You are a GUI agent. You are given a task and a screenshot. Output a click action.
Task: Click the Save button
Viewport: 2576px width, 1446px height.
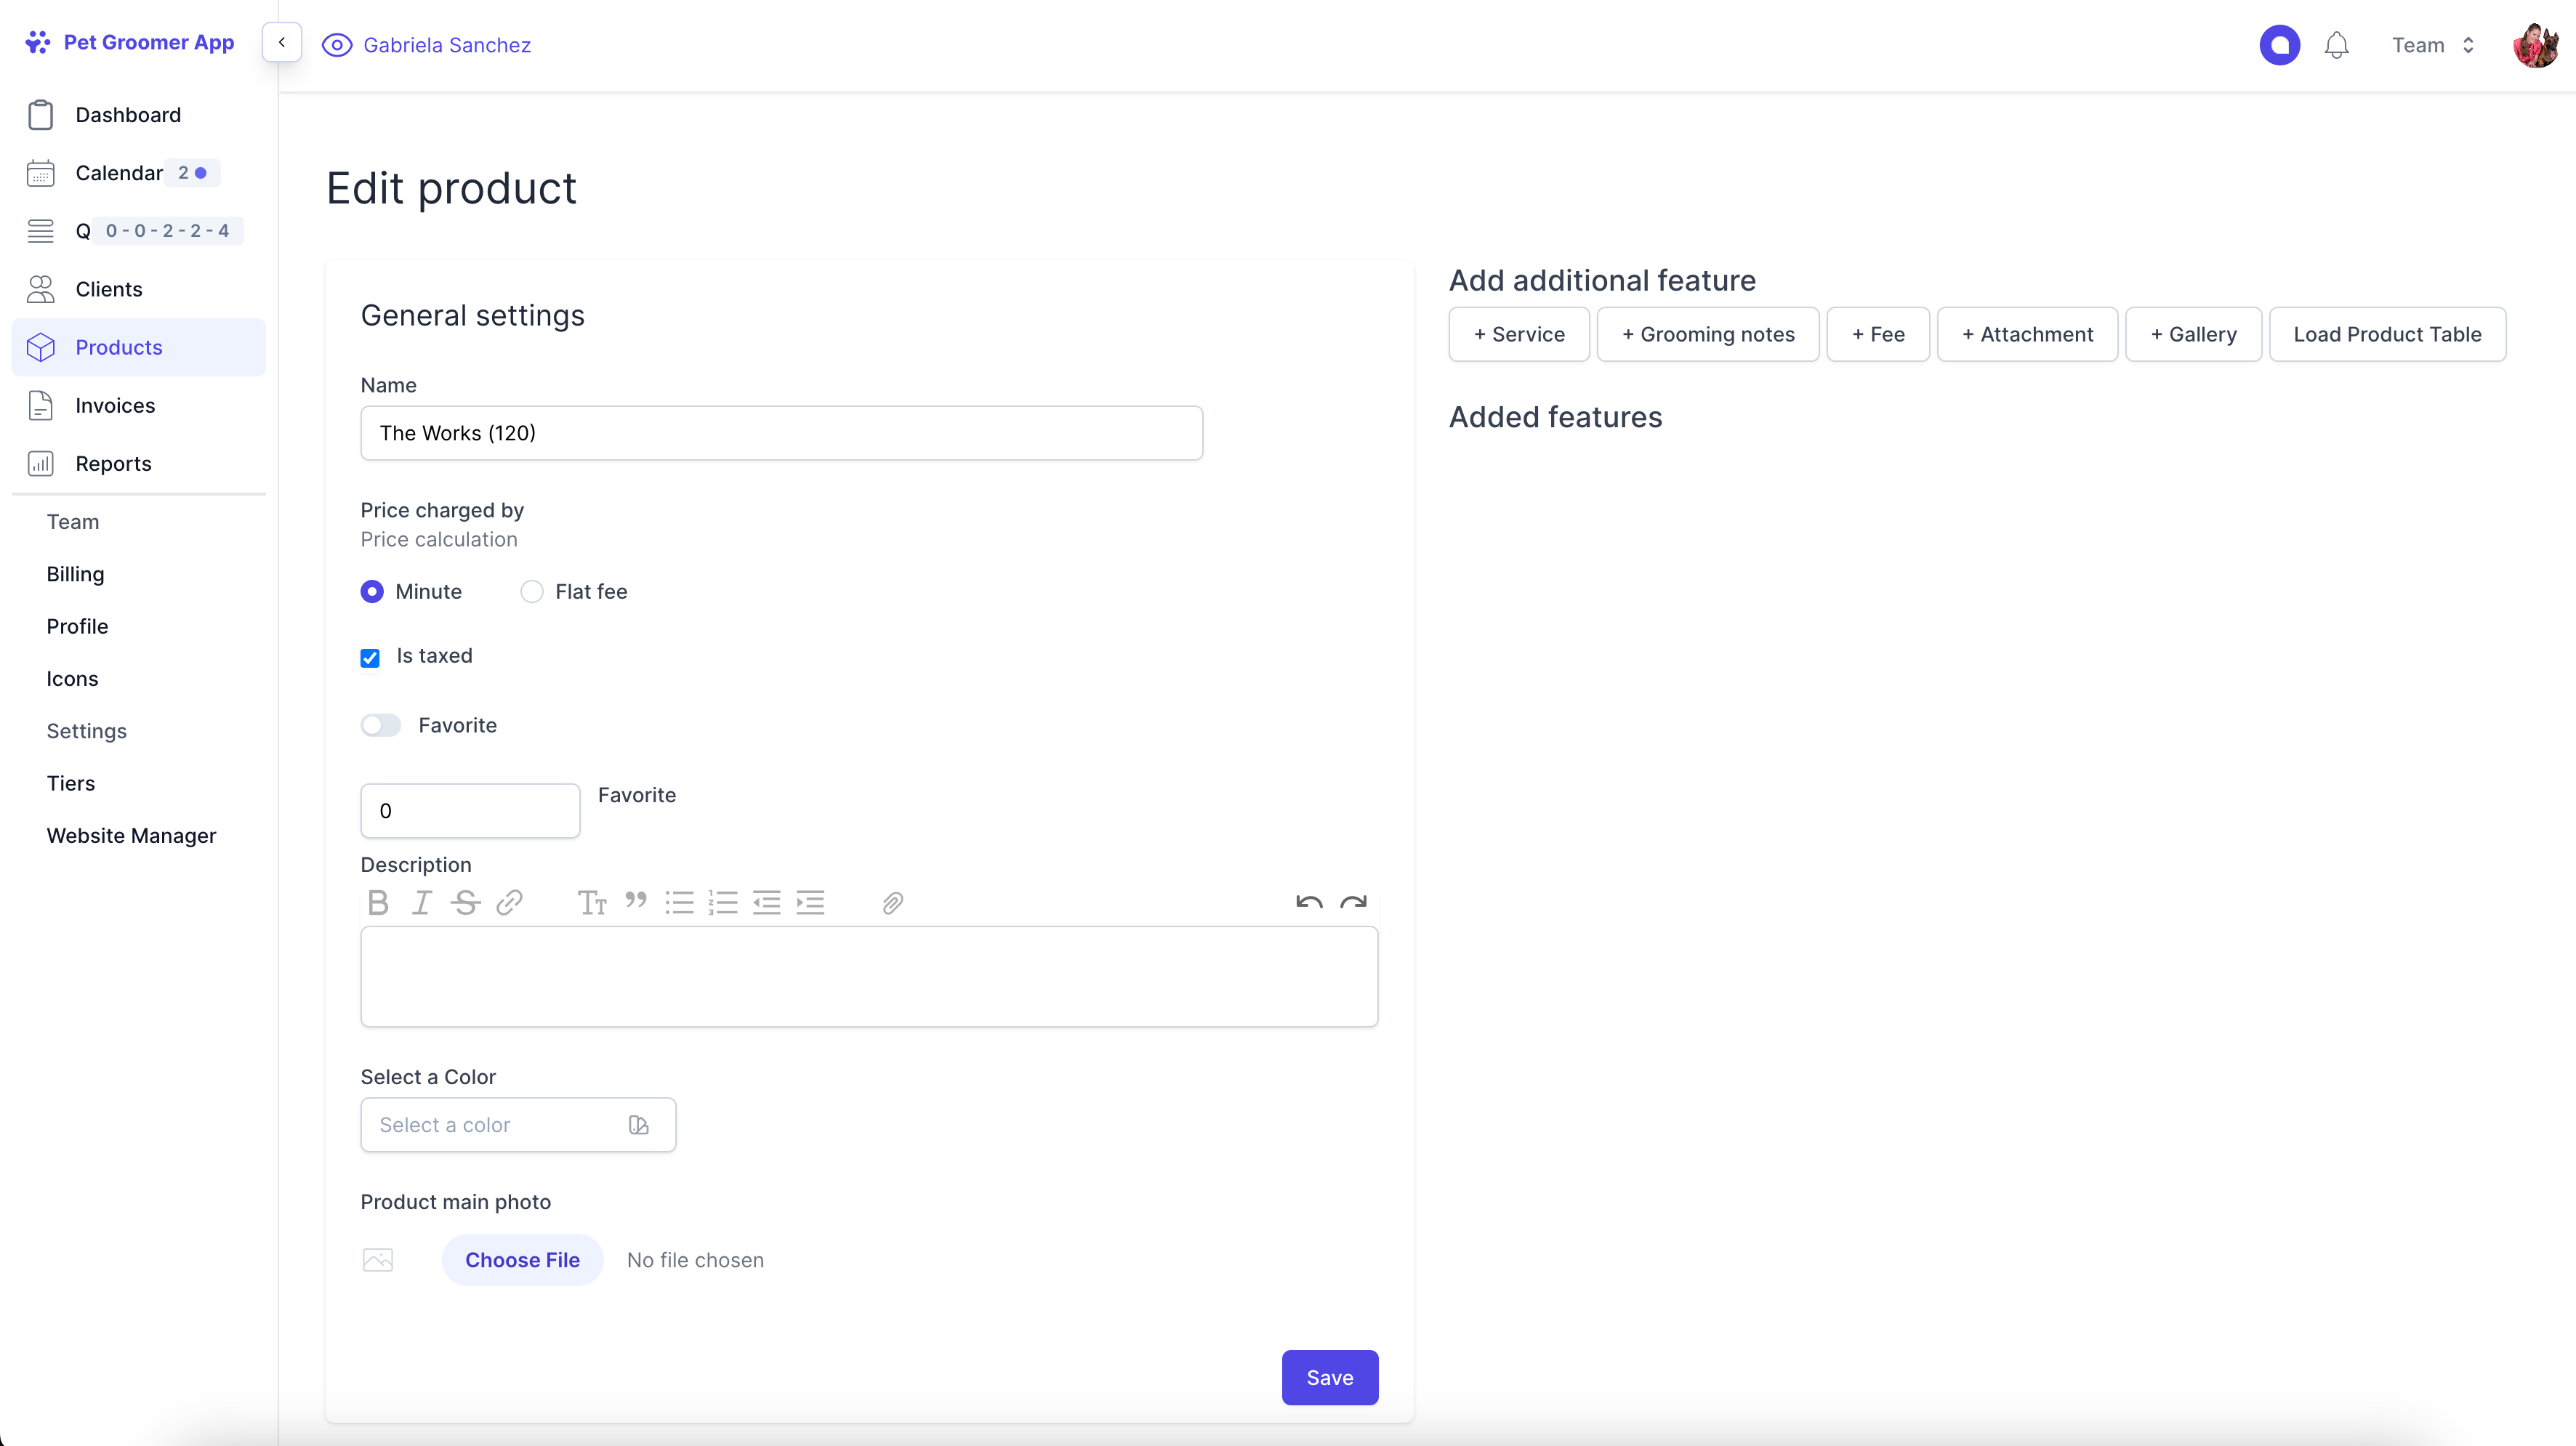(x=1329, y=1377)
